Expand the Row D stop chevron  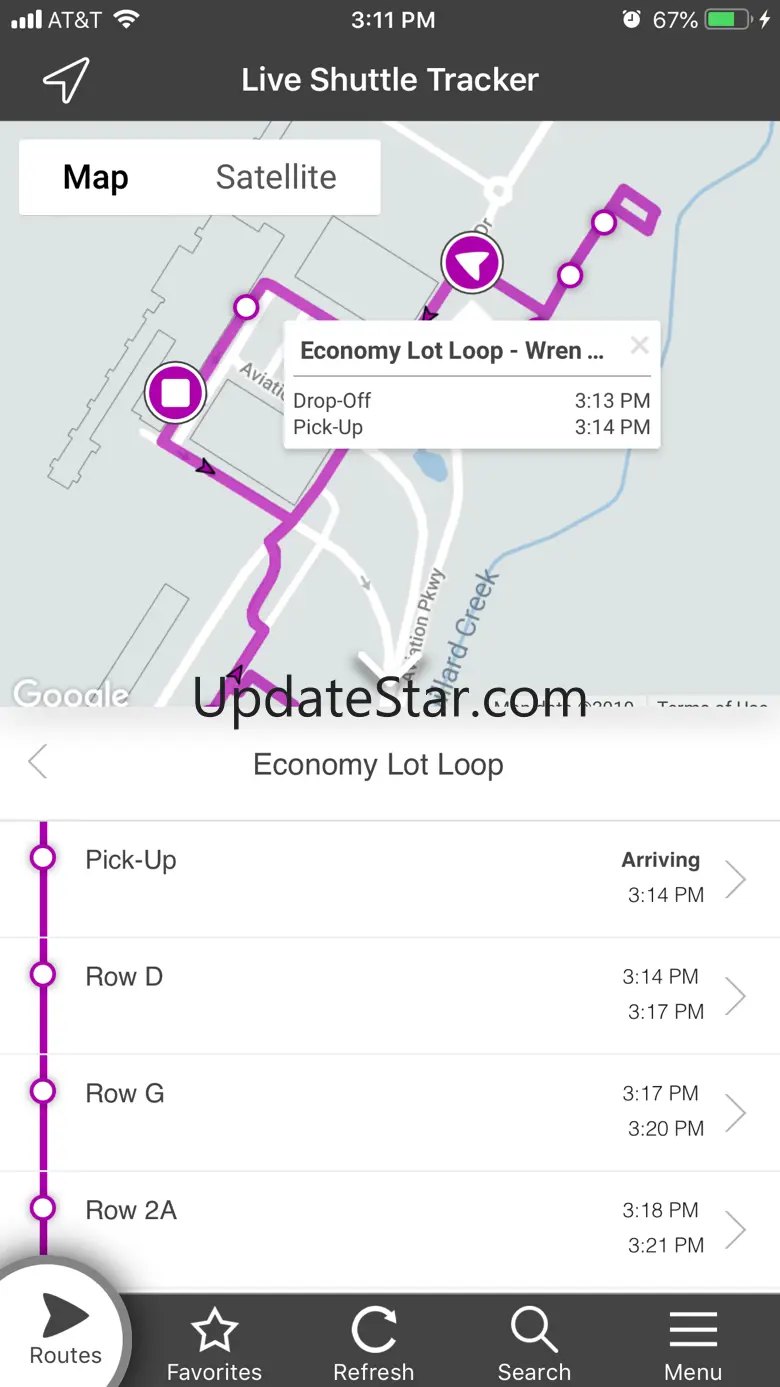click(x=736, y=996)
